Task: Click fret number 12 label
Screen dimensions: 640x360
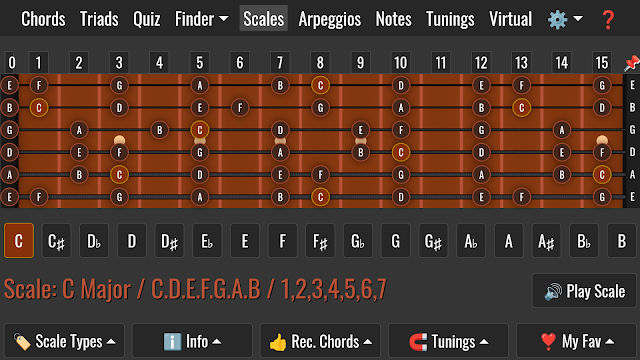Action: (x=481, y=63)
